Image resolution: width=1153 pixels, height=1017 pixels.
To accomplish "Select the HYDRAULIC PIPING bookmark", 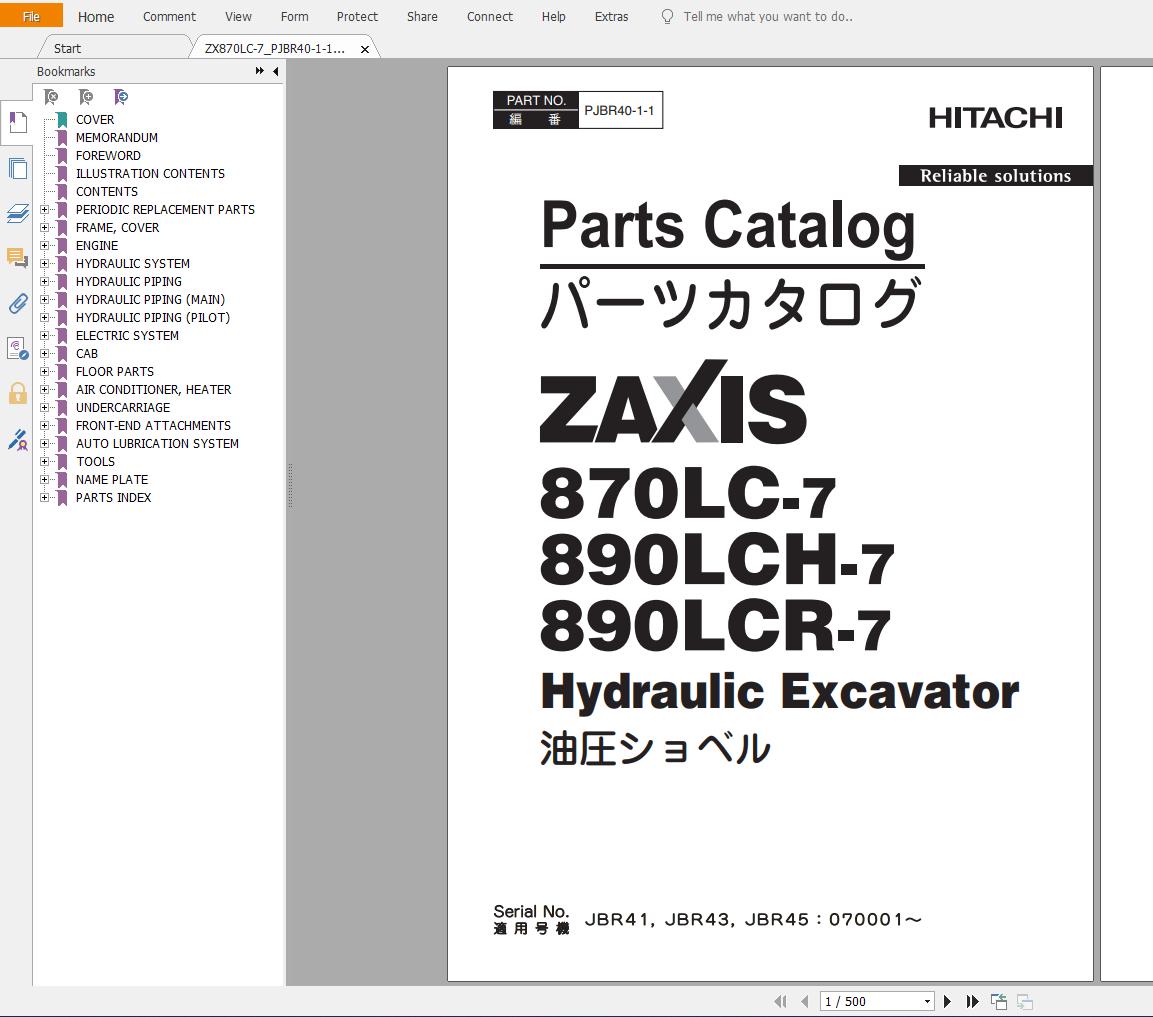I will click(129, 282).
